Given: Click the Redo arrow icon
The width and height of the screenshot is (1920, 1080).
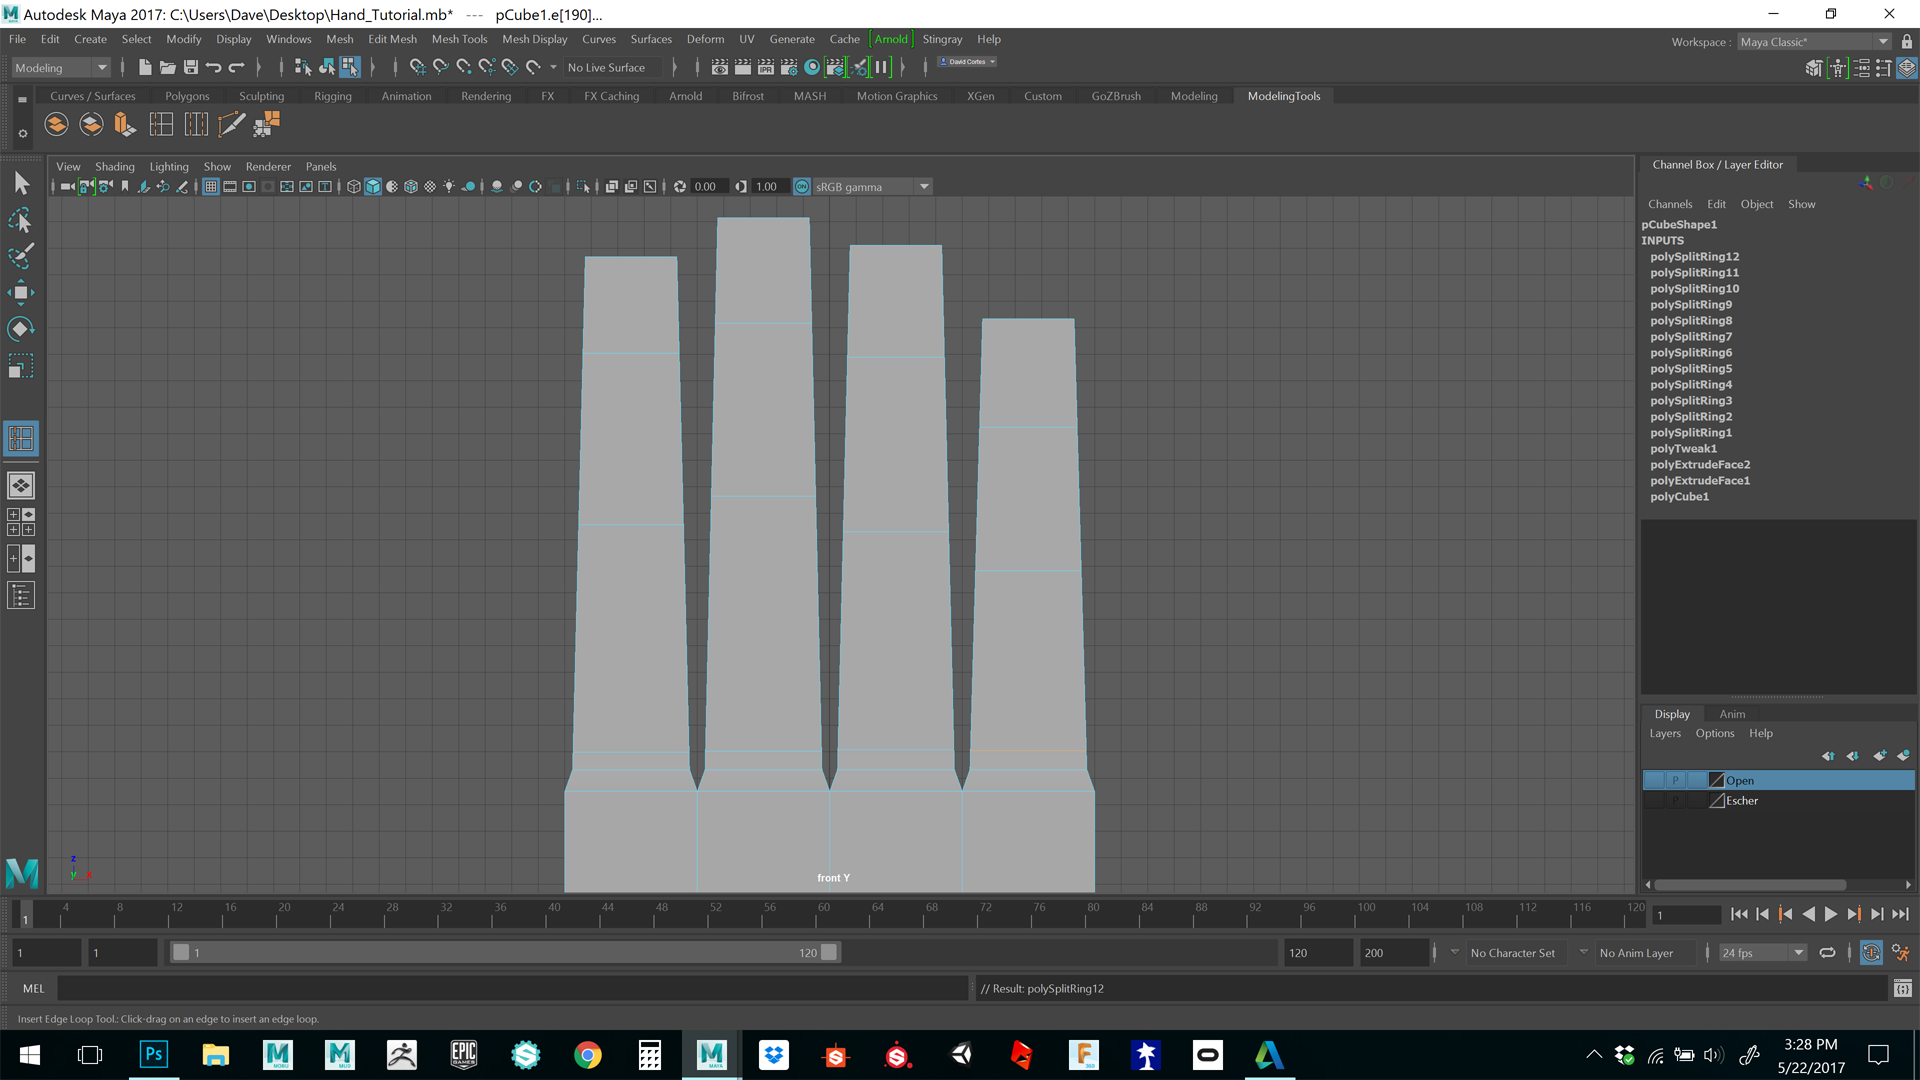Looking at the screenshot, I should (x=236, y=67).
